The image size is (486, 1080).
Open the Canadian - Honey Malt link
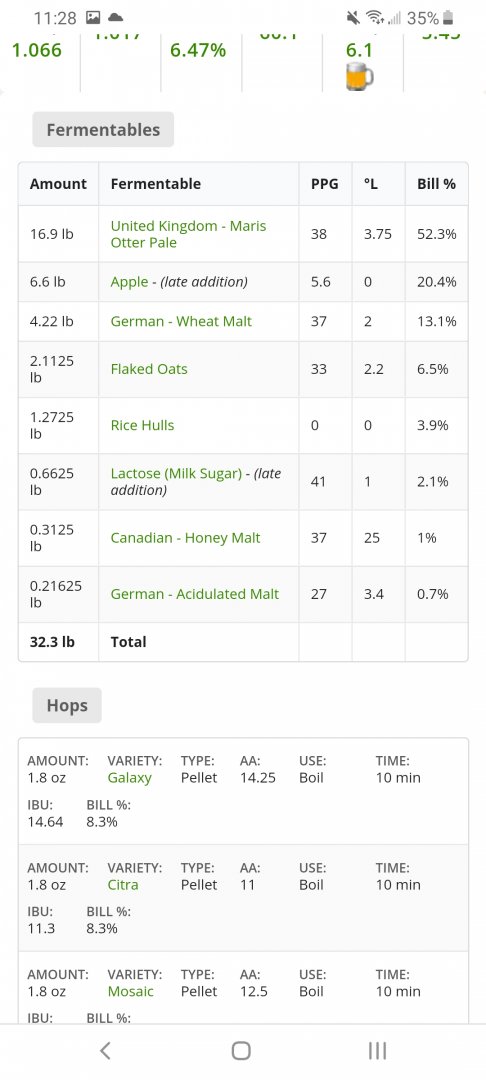(x=185, y=538)
